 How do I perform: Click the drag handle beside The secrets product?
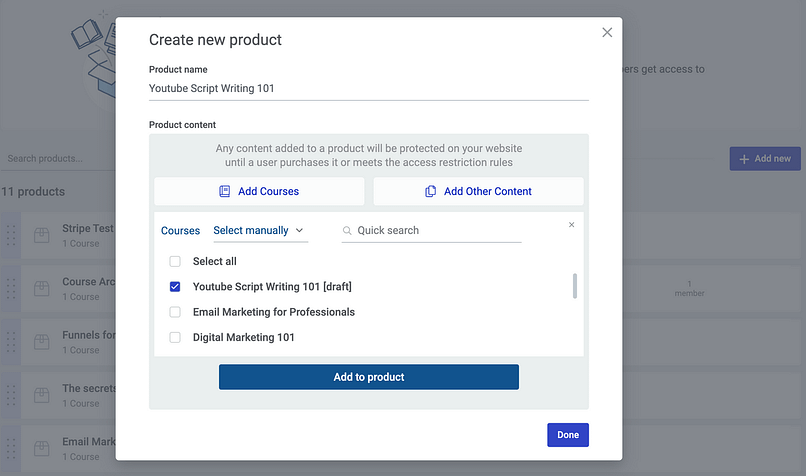pos(12,395)
